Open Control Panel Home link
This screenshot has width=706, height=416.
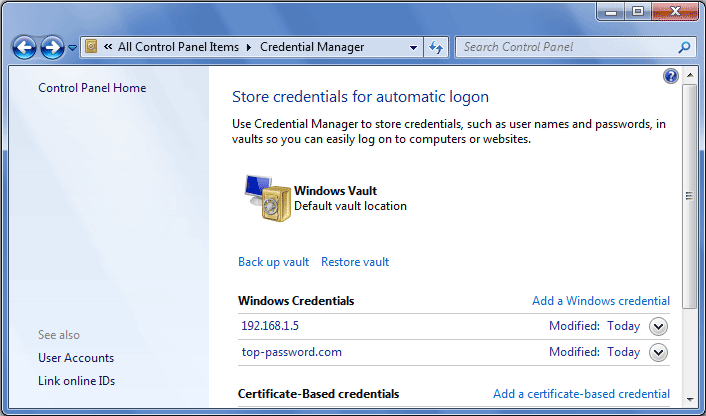click(x=92, y=88)
